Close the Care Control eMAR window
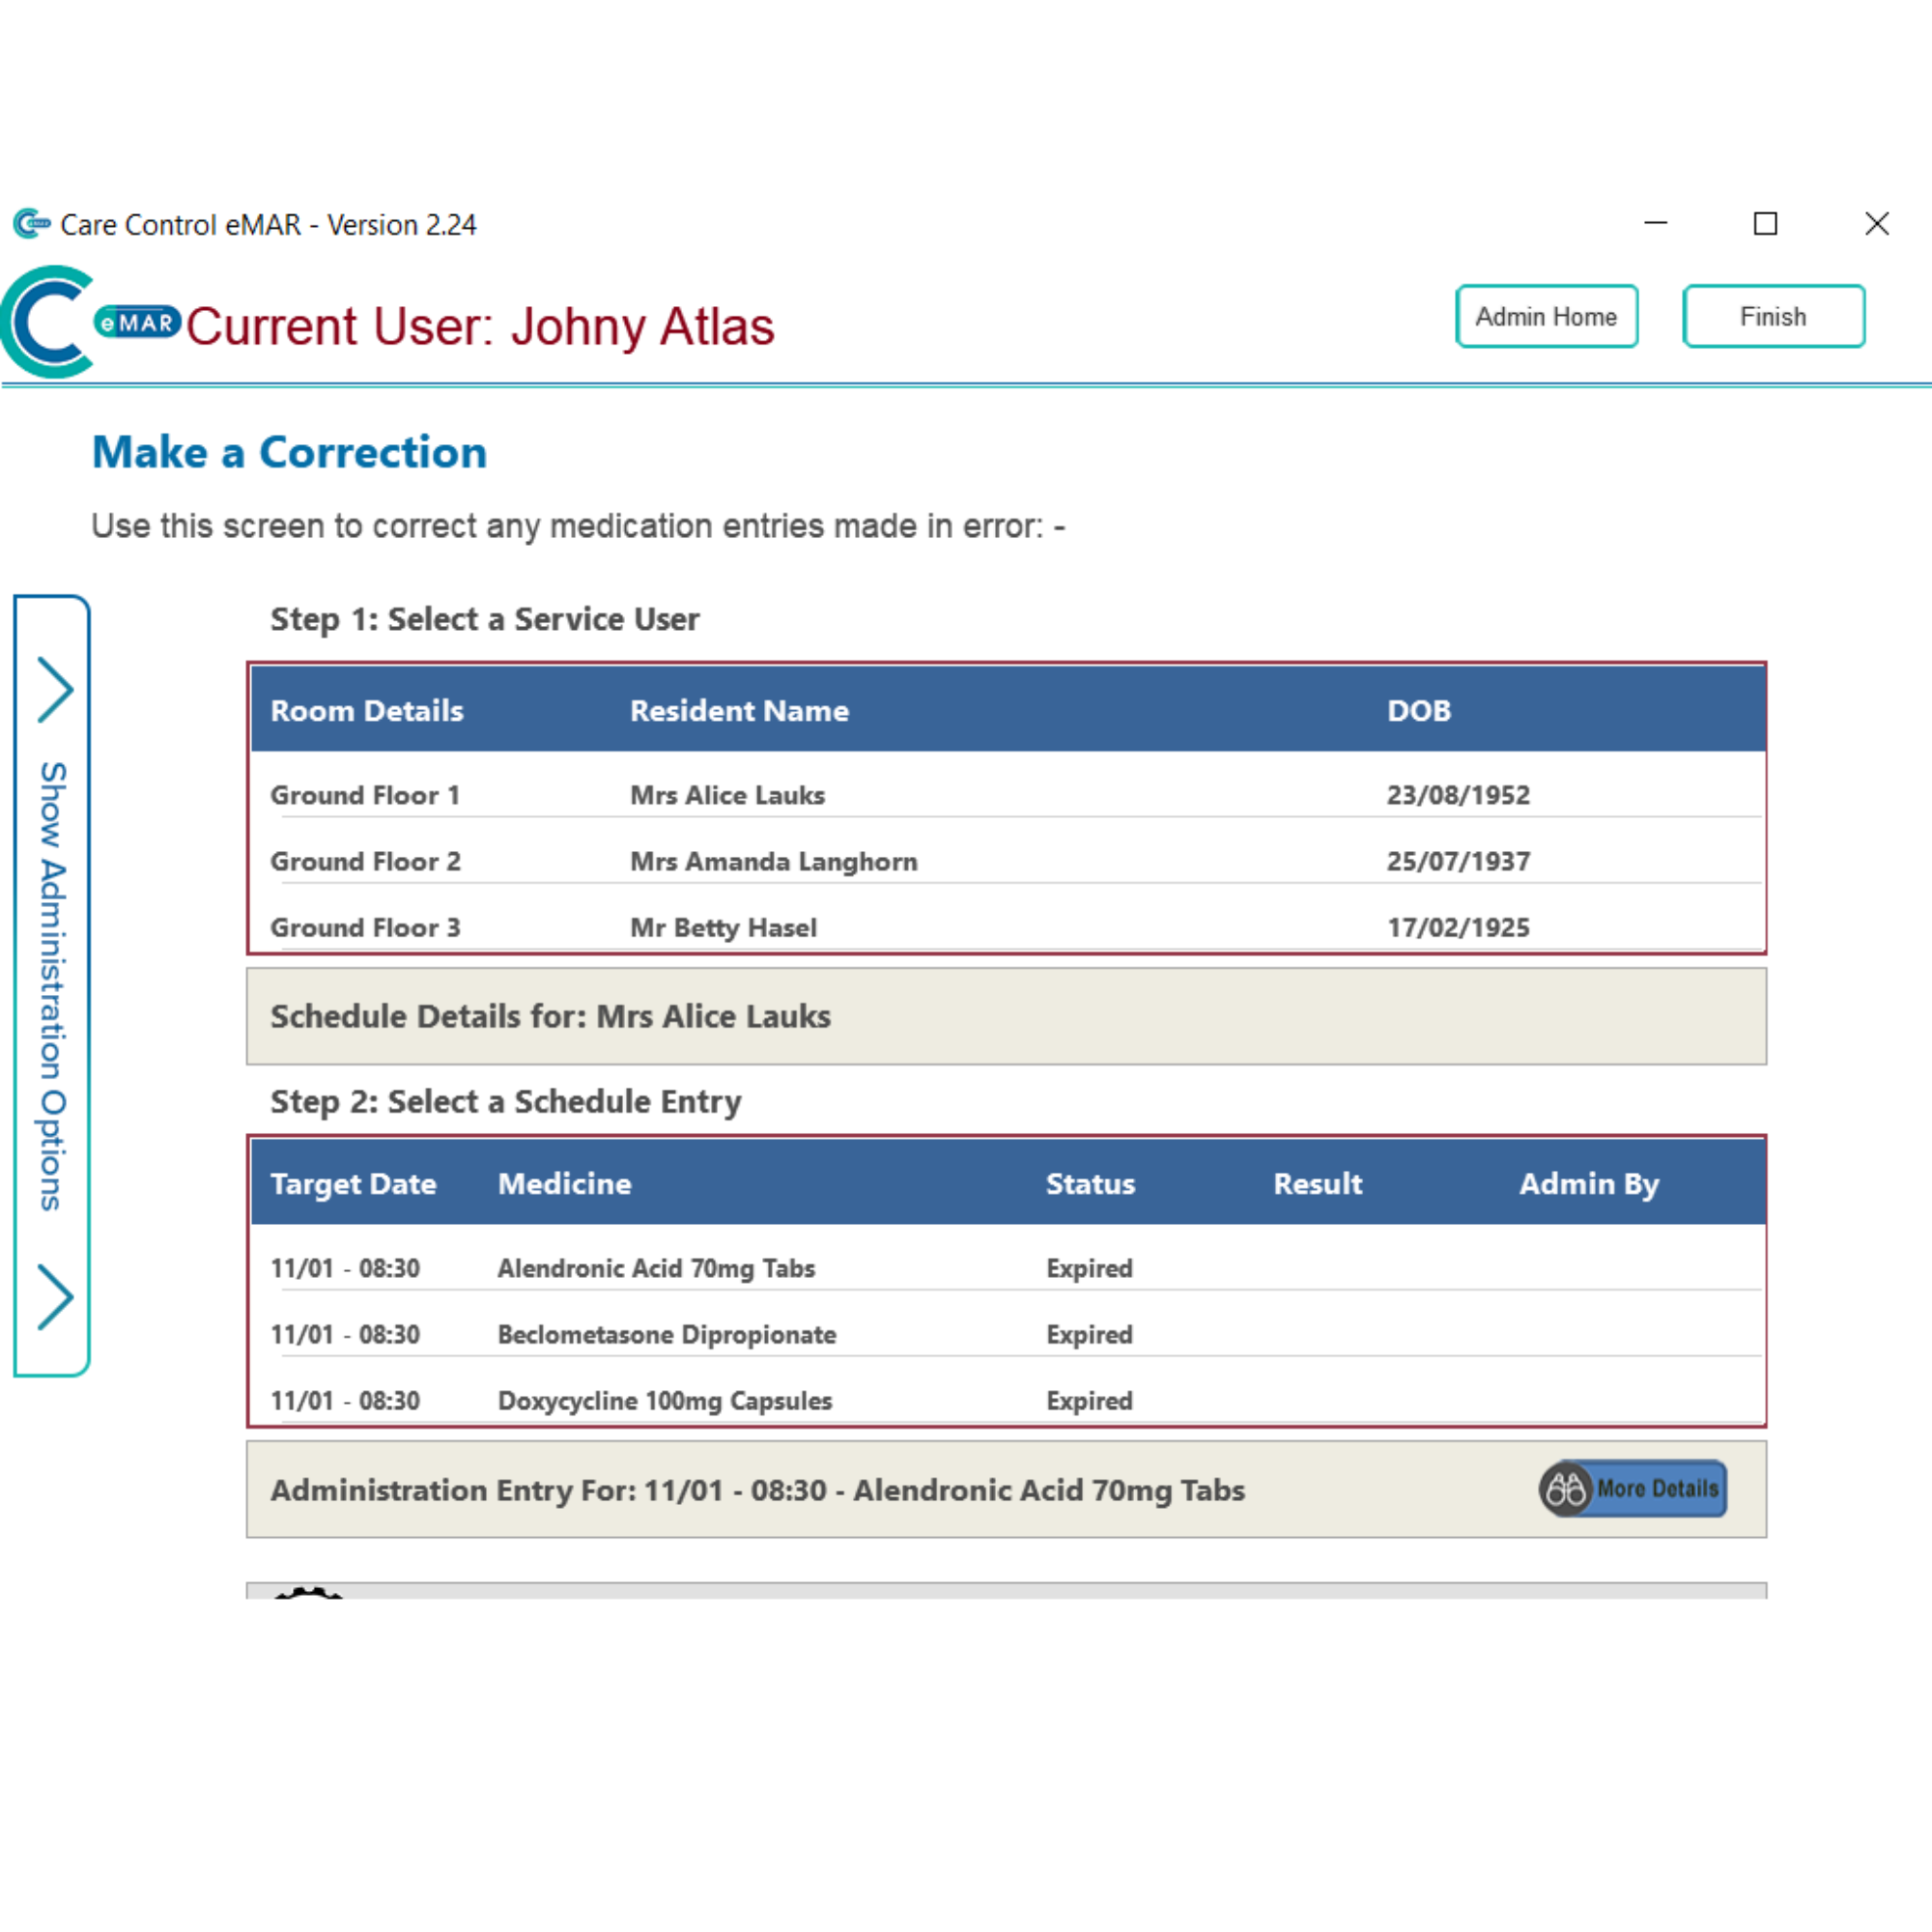The image size is (1932, 1932). tap(1876, 223)
